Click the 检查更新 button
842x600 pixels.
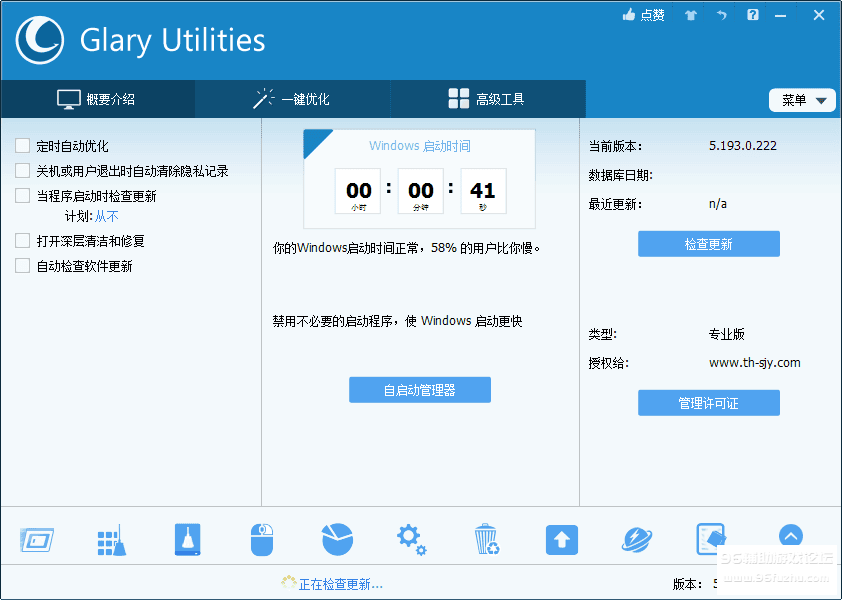pyautogui.click(x=708, y=244)
